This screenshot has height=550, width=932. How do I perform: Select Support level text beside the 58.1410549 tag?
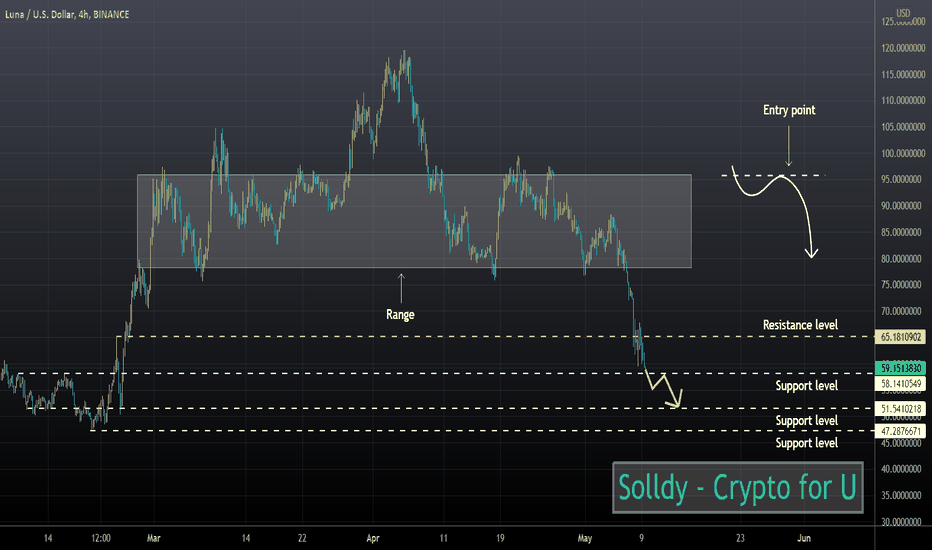(x=807, y=385)
